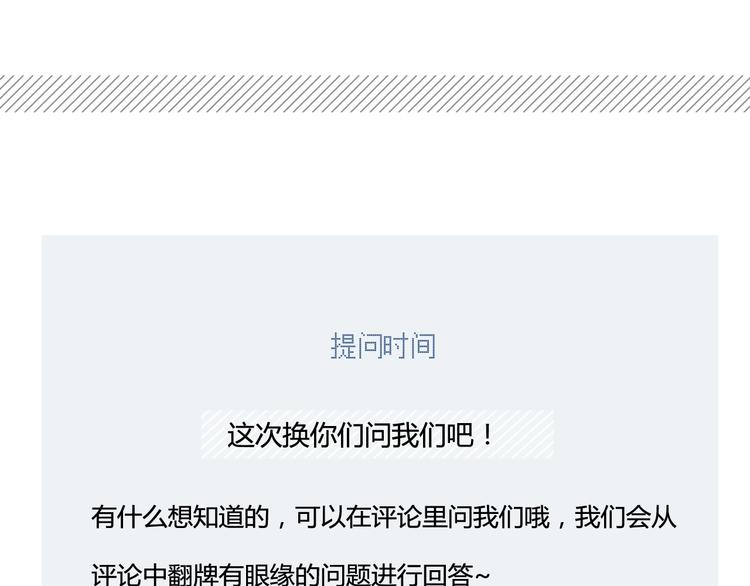This screenshot has width=750, height=586.
Task: Click the phrase 可以在评论里问我们哦
Action: (x=422, y=517)
